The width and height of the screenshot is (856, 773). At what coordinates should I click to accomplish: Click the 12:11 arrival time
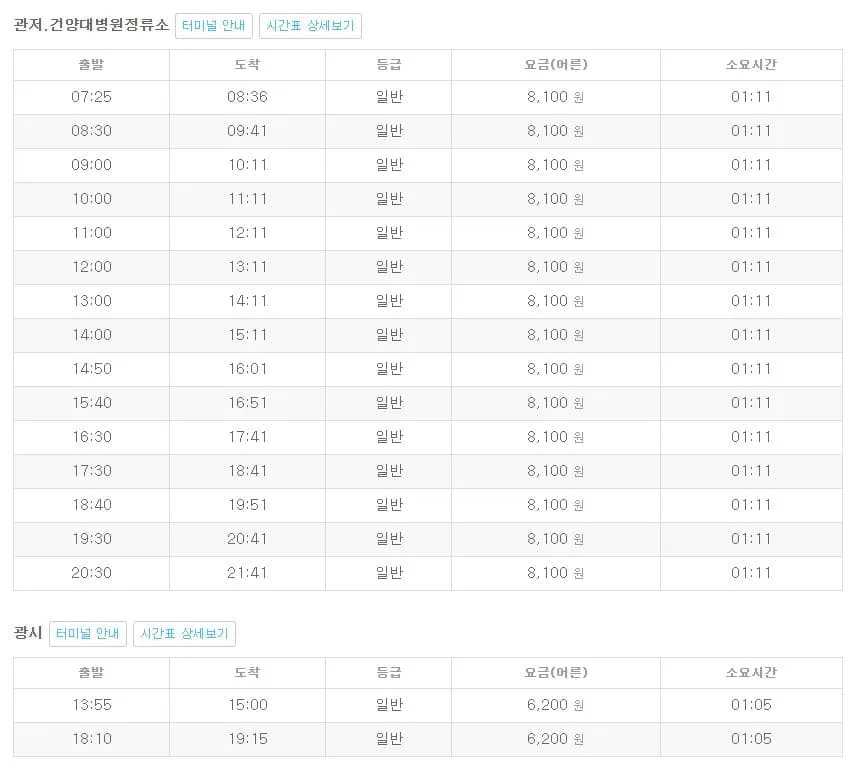[247, 233]
